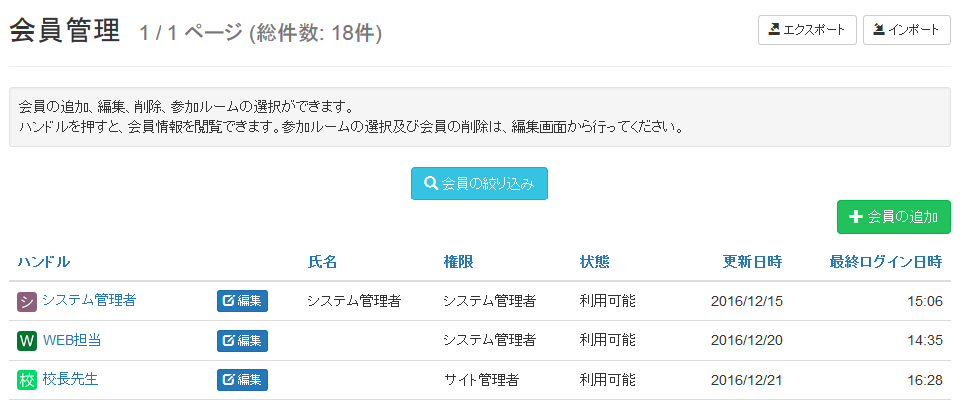The height and width of the screenshot is (404, 964).
Task: Open 会員の絞り込み member filter
Action: (x=479, y=183)
